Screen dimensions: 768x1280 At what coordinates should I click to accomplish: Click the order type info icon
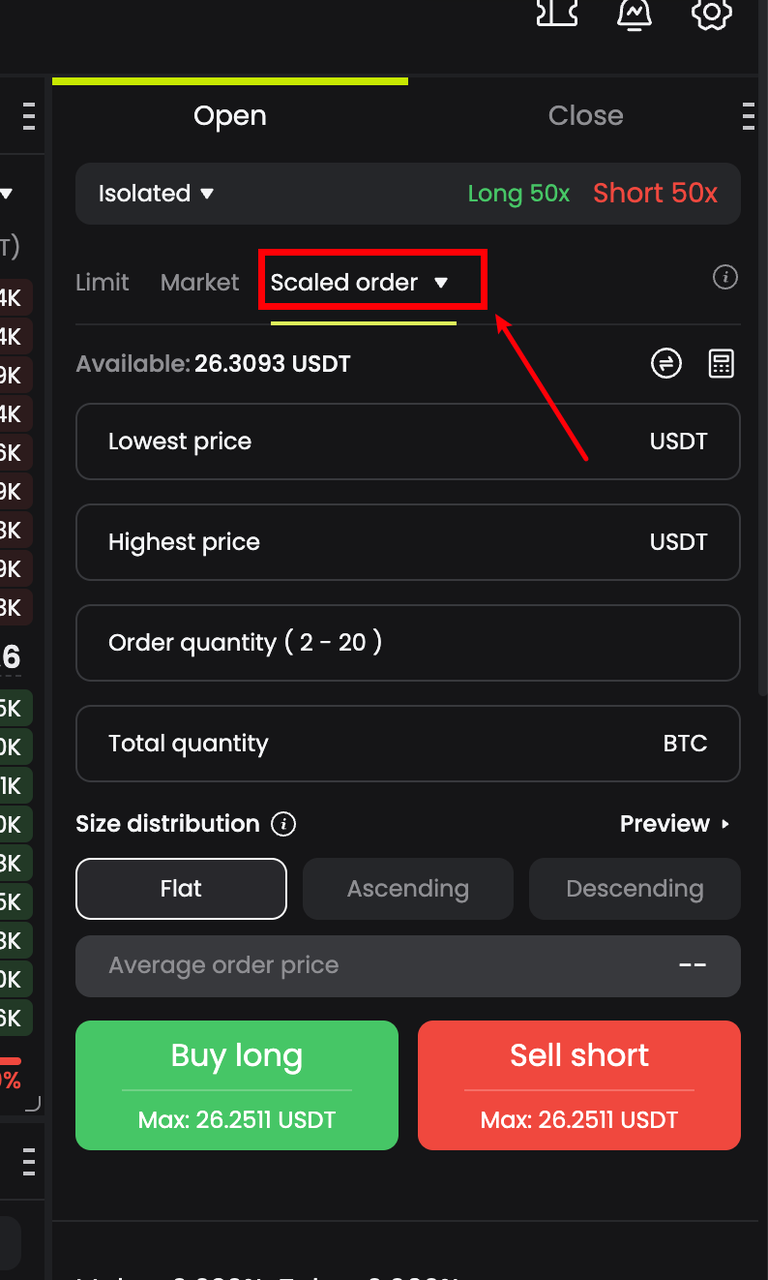pos(725,277)
